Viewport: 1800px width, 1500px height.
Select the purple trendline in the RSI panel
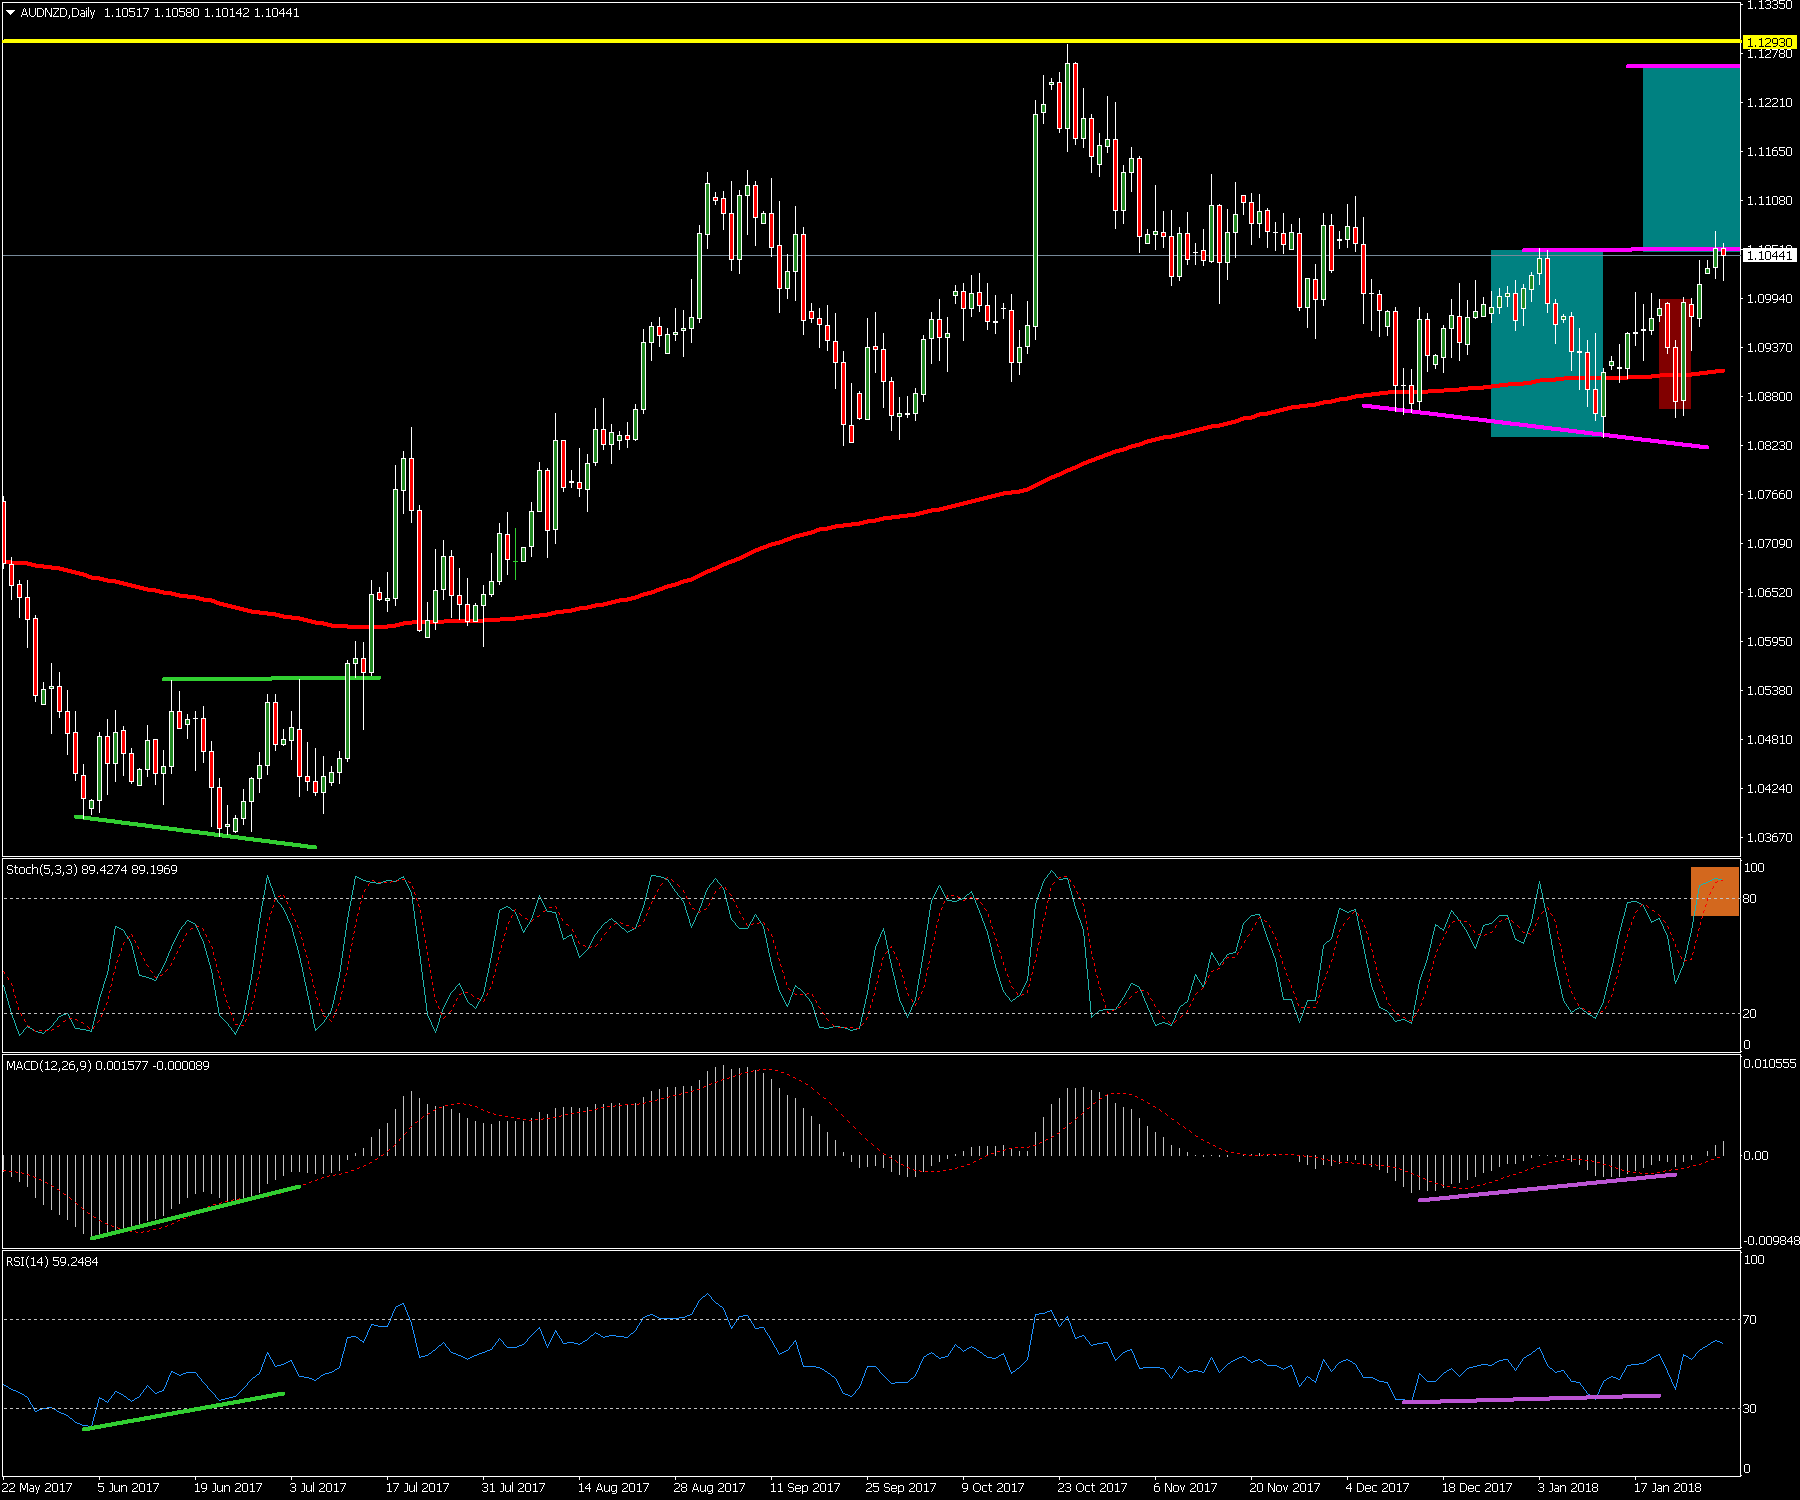click(x=1530, y=1398)
